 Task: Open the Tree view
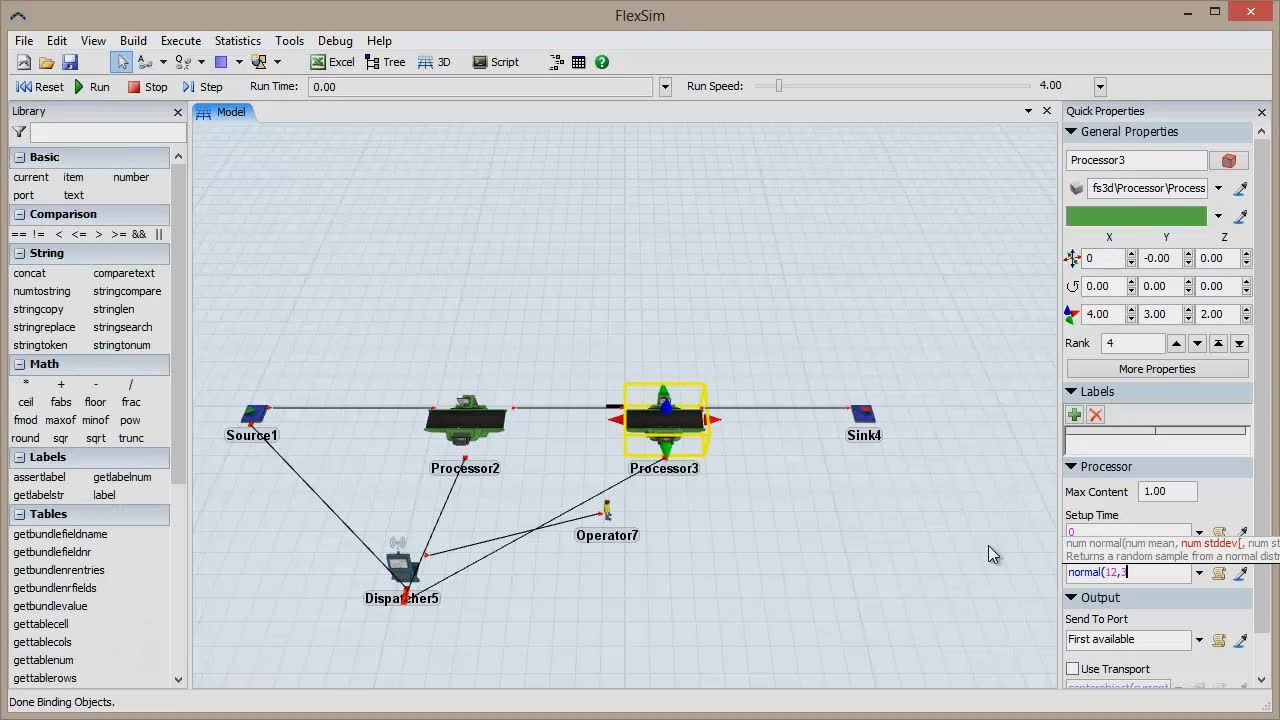(x=384, y=62)
